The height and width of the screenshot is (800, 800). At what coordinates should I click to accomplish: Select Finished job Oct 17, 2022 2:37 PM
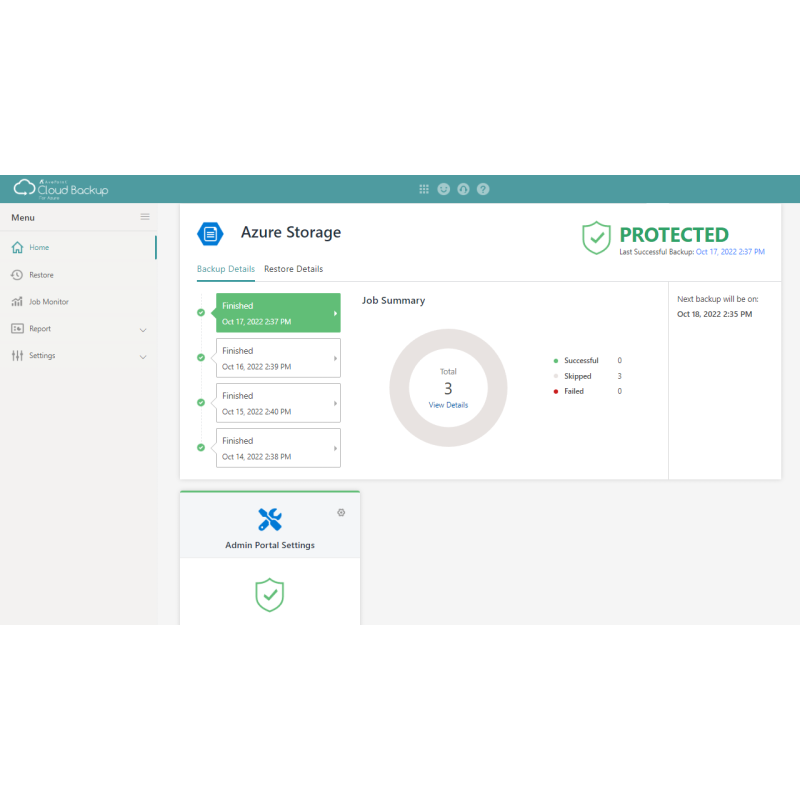tap(278, 313)
